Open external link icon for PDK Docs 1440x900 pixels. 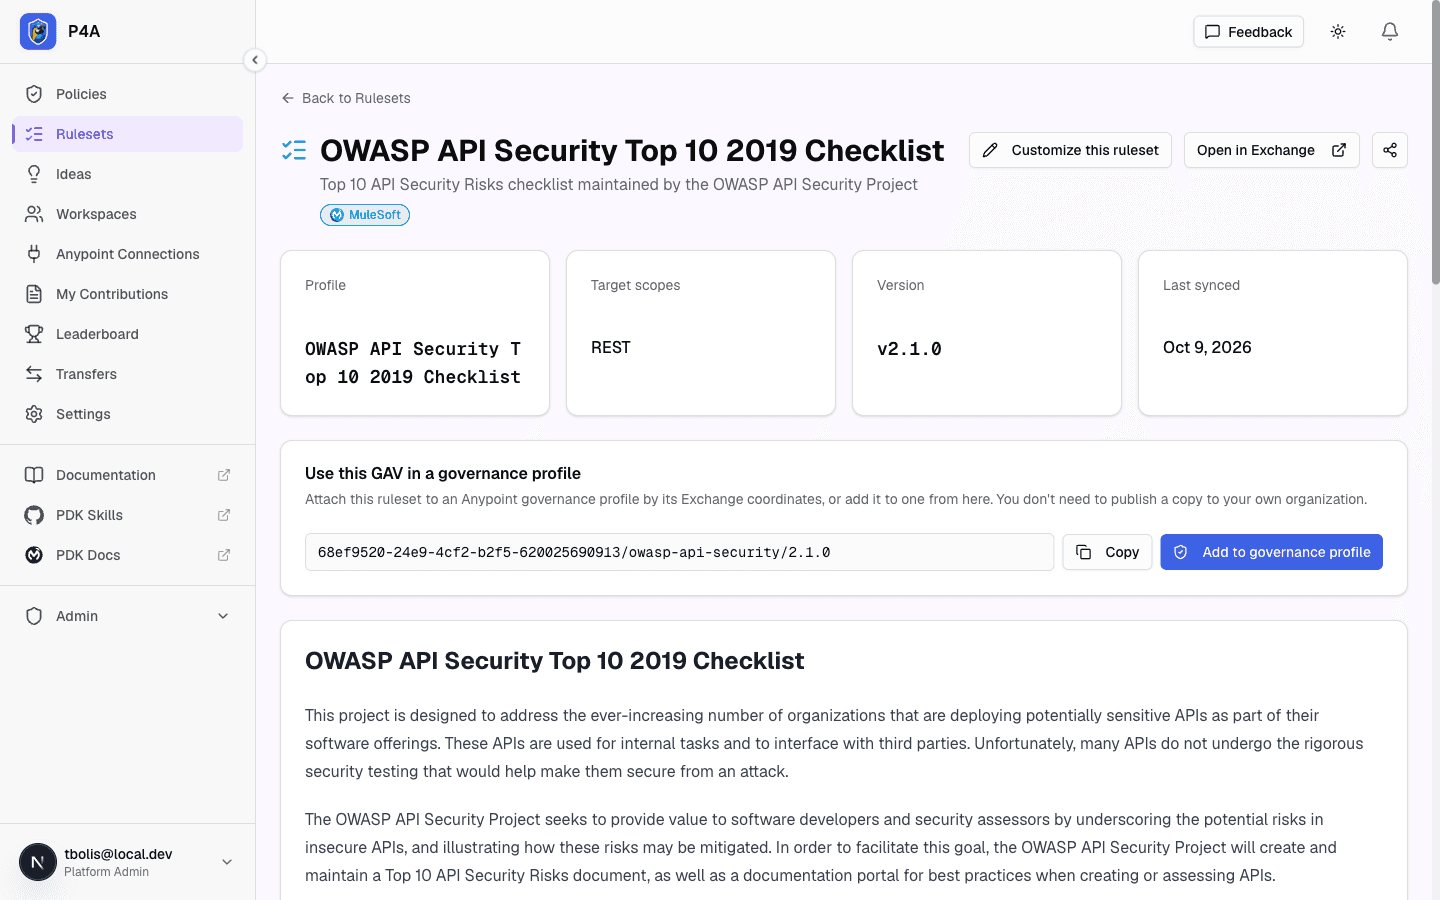[224, 555]
